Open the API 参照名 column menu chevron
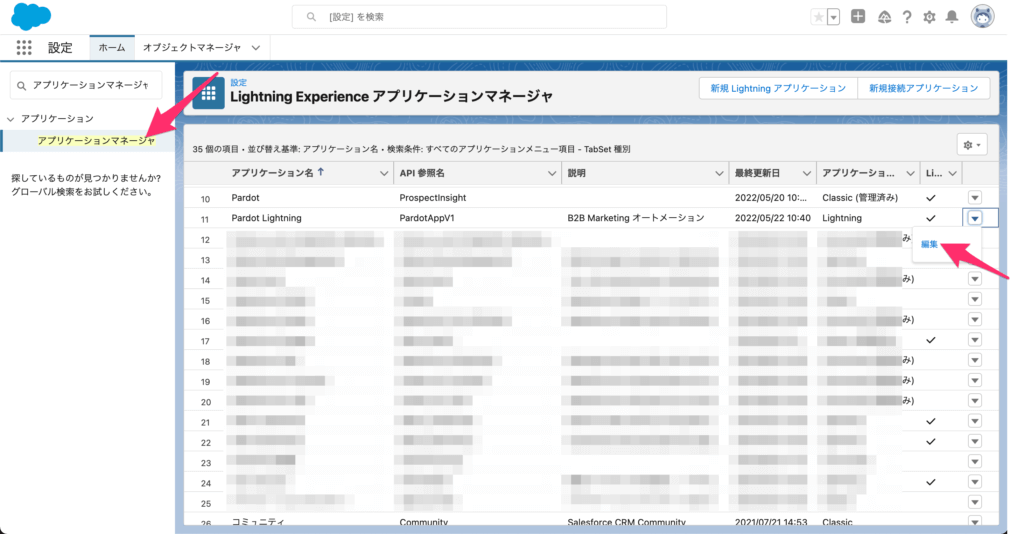Viewport: 1024px width, 534px height. pos(552,174)
